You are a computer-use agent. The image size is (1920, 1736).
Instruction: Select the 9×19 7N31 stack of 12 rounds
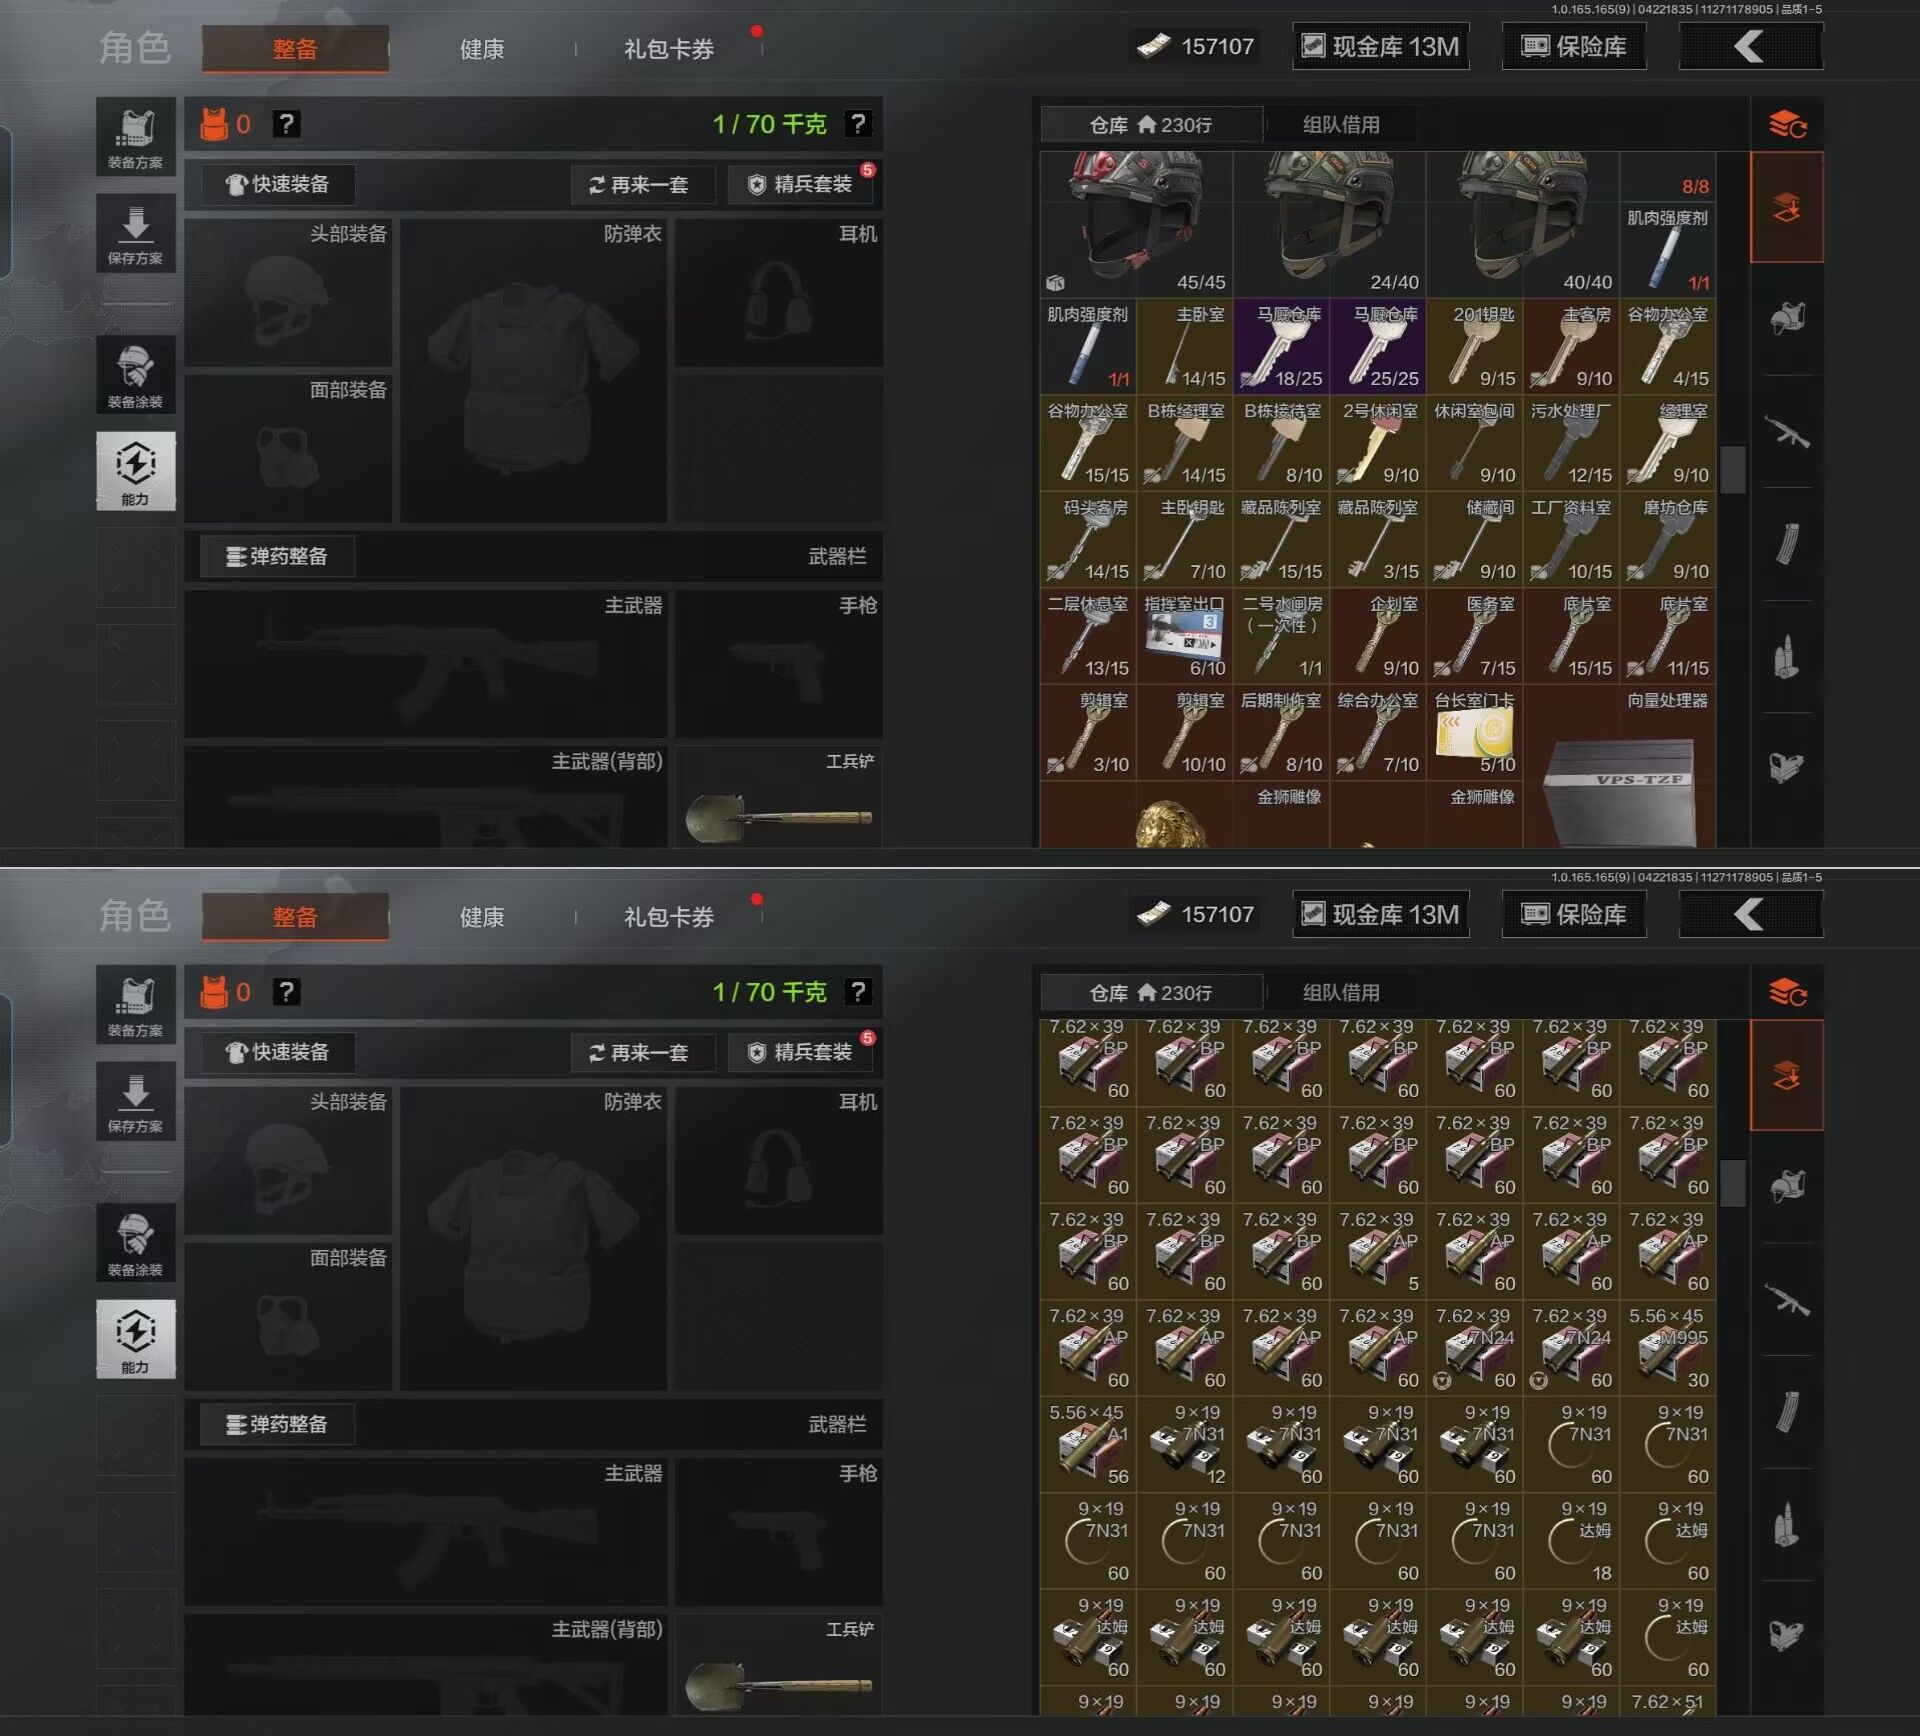tap(1184, 1445)
